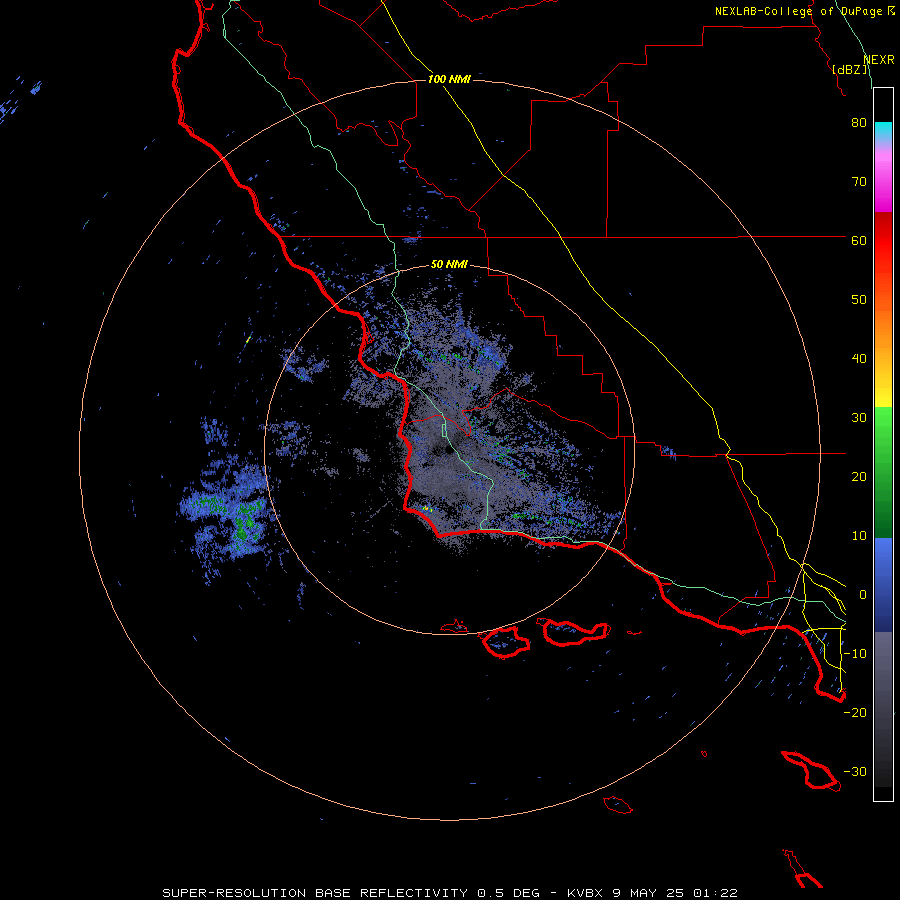Click the 50 value on the dBZ scale
The width and height of the screenshot is (900, 900).
tap(859, 300)
